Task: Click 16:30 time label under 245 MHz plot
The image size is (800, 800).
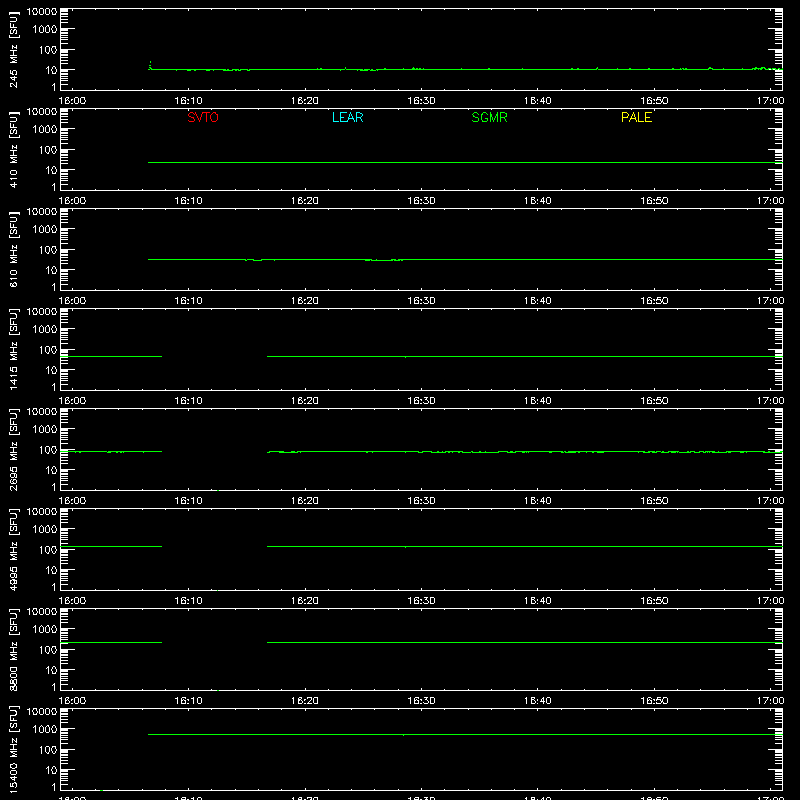Action: pos(421,101)
